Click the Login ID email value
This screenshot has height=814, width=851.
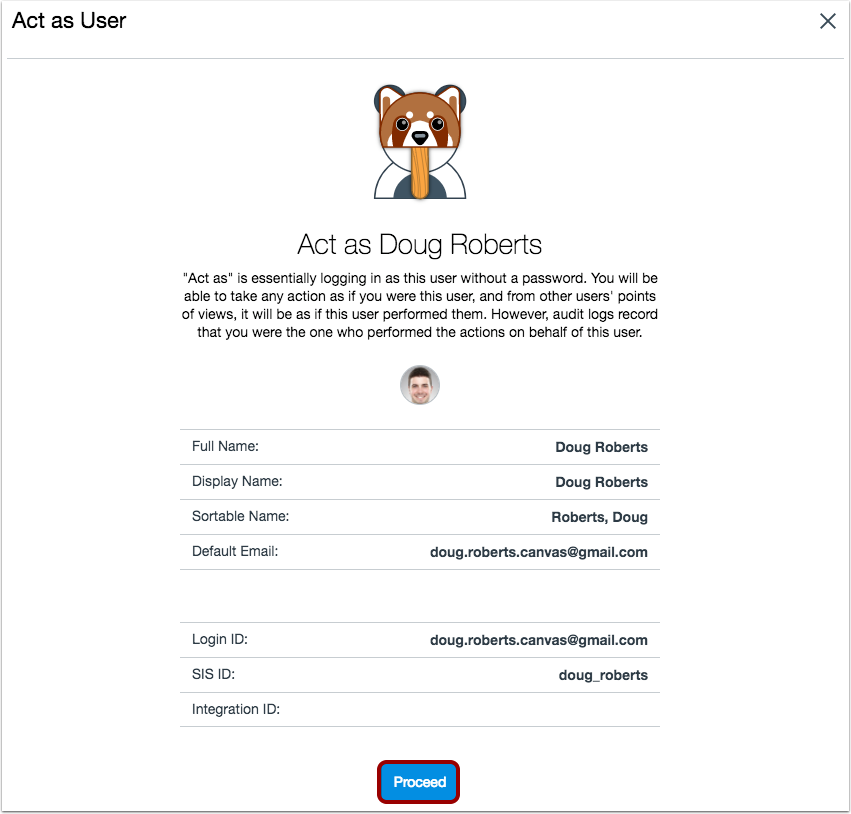click(x=539, y=640)
